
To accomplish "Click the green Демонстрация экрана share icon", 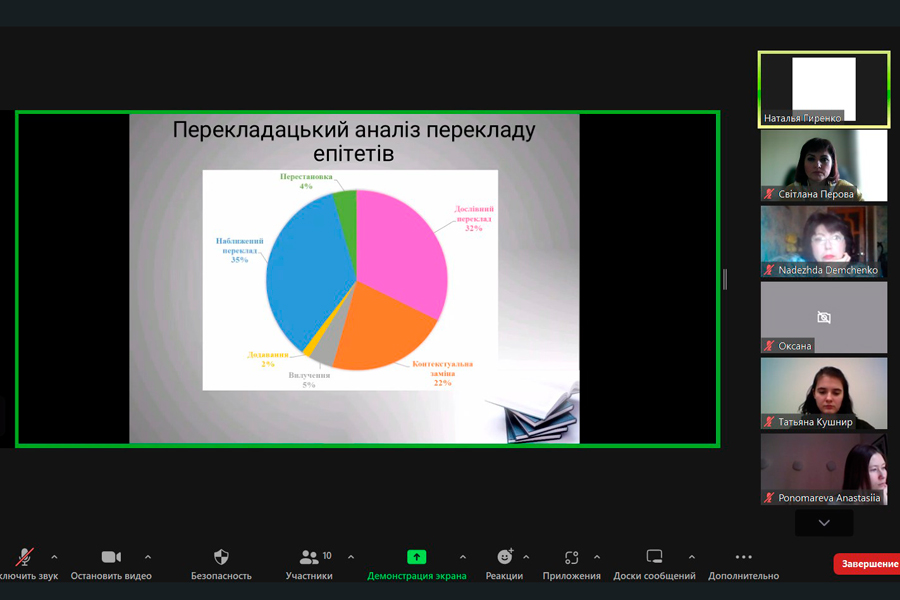I will [417, 557].
